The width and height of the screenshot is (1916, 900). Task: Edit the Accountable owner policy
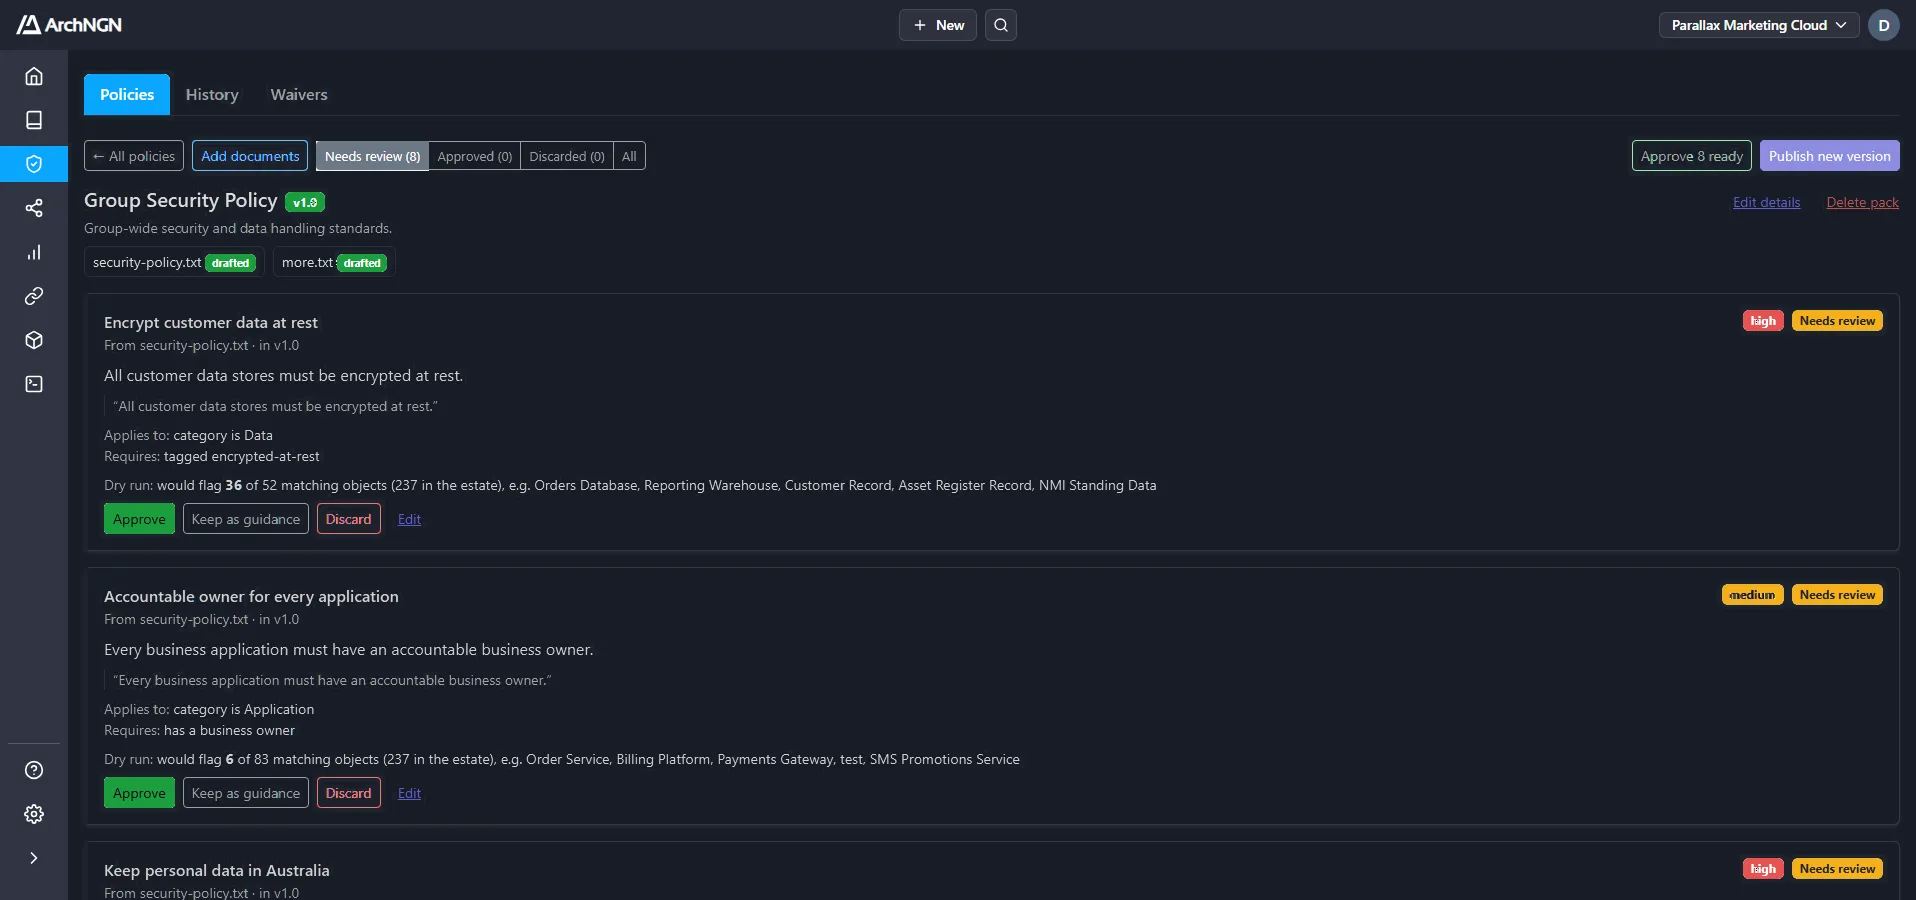click(x=410, y=793)
